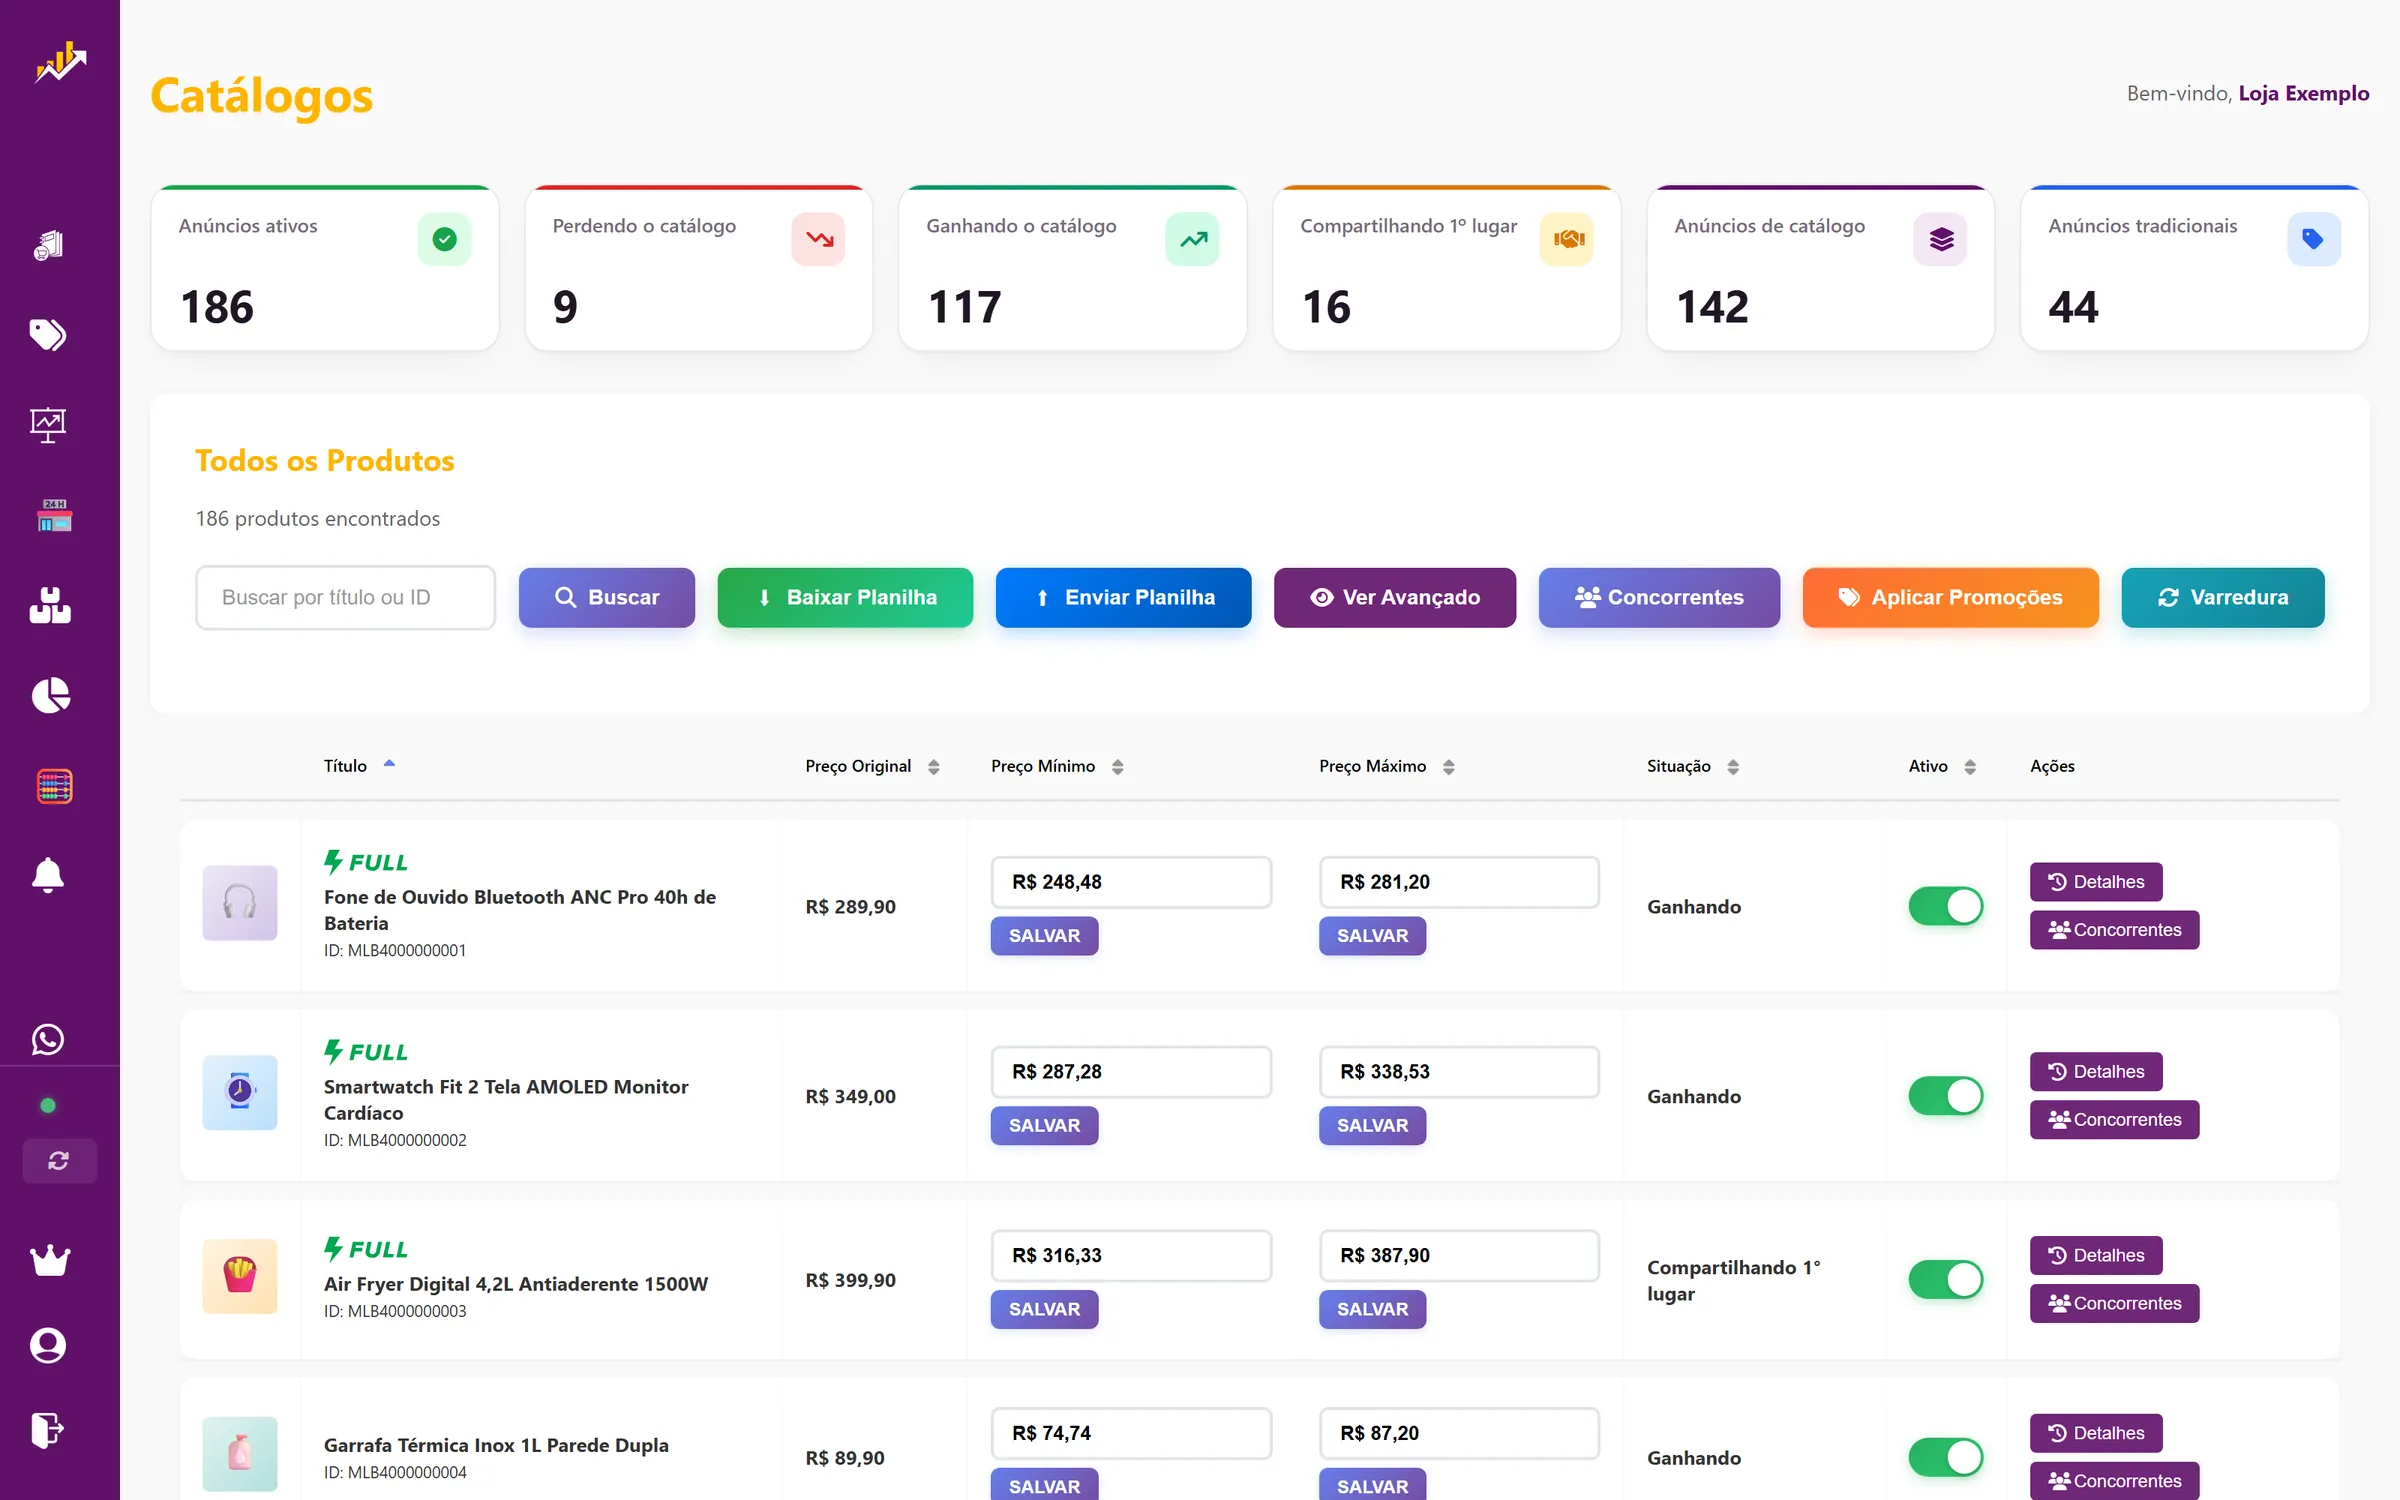Focus the Buscar por título ou ID field

[345, 597]
